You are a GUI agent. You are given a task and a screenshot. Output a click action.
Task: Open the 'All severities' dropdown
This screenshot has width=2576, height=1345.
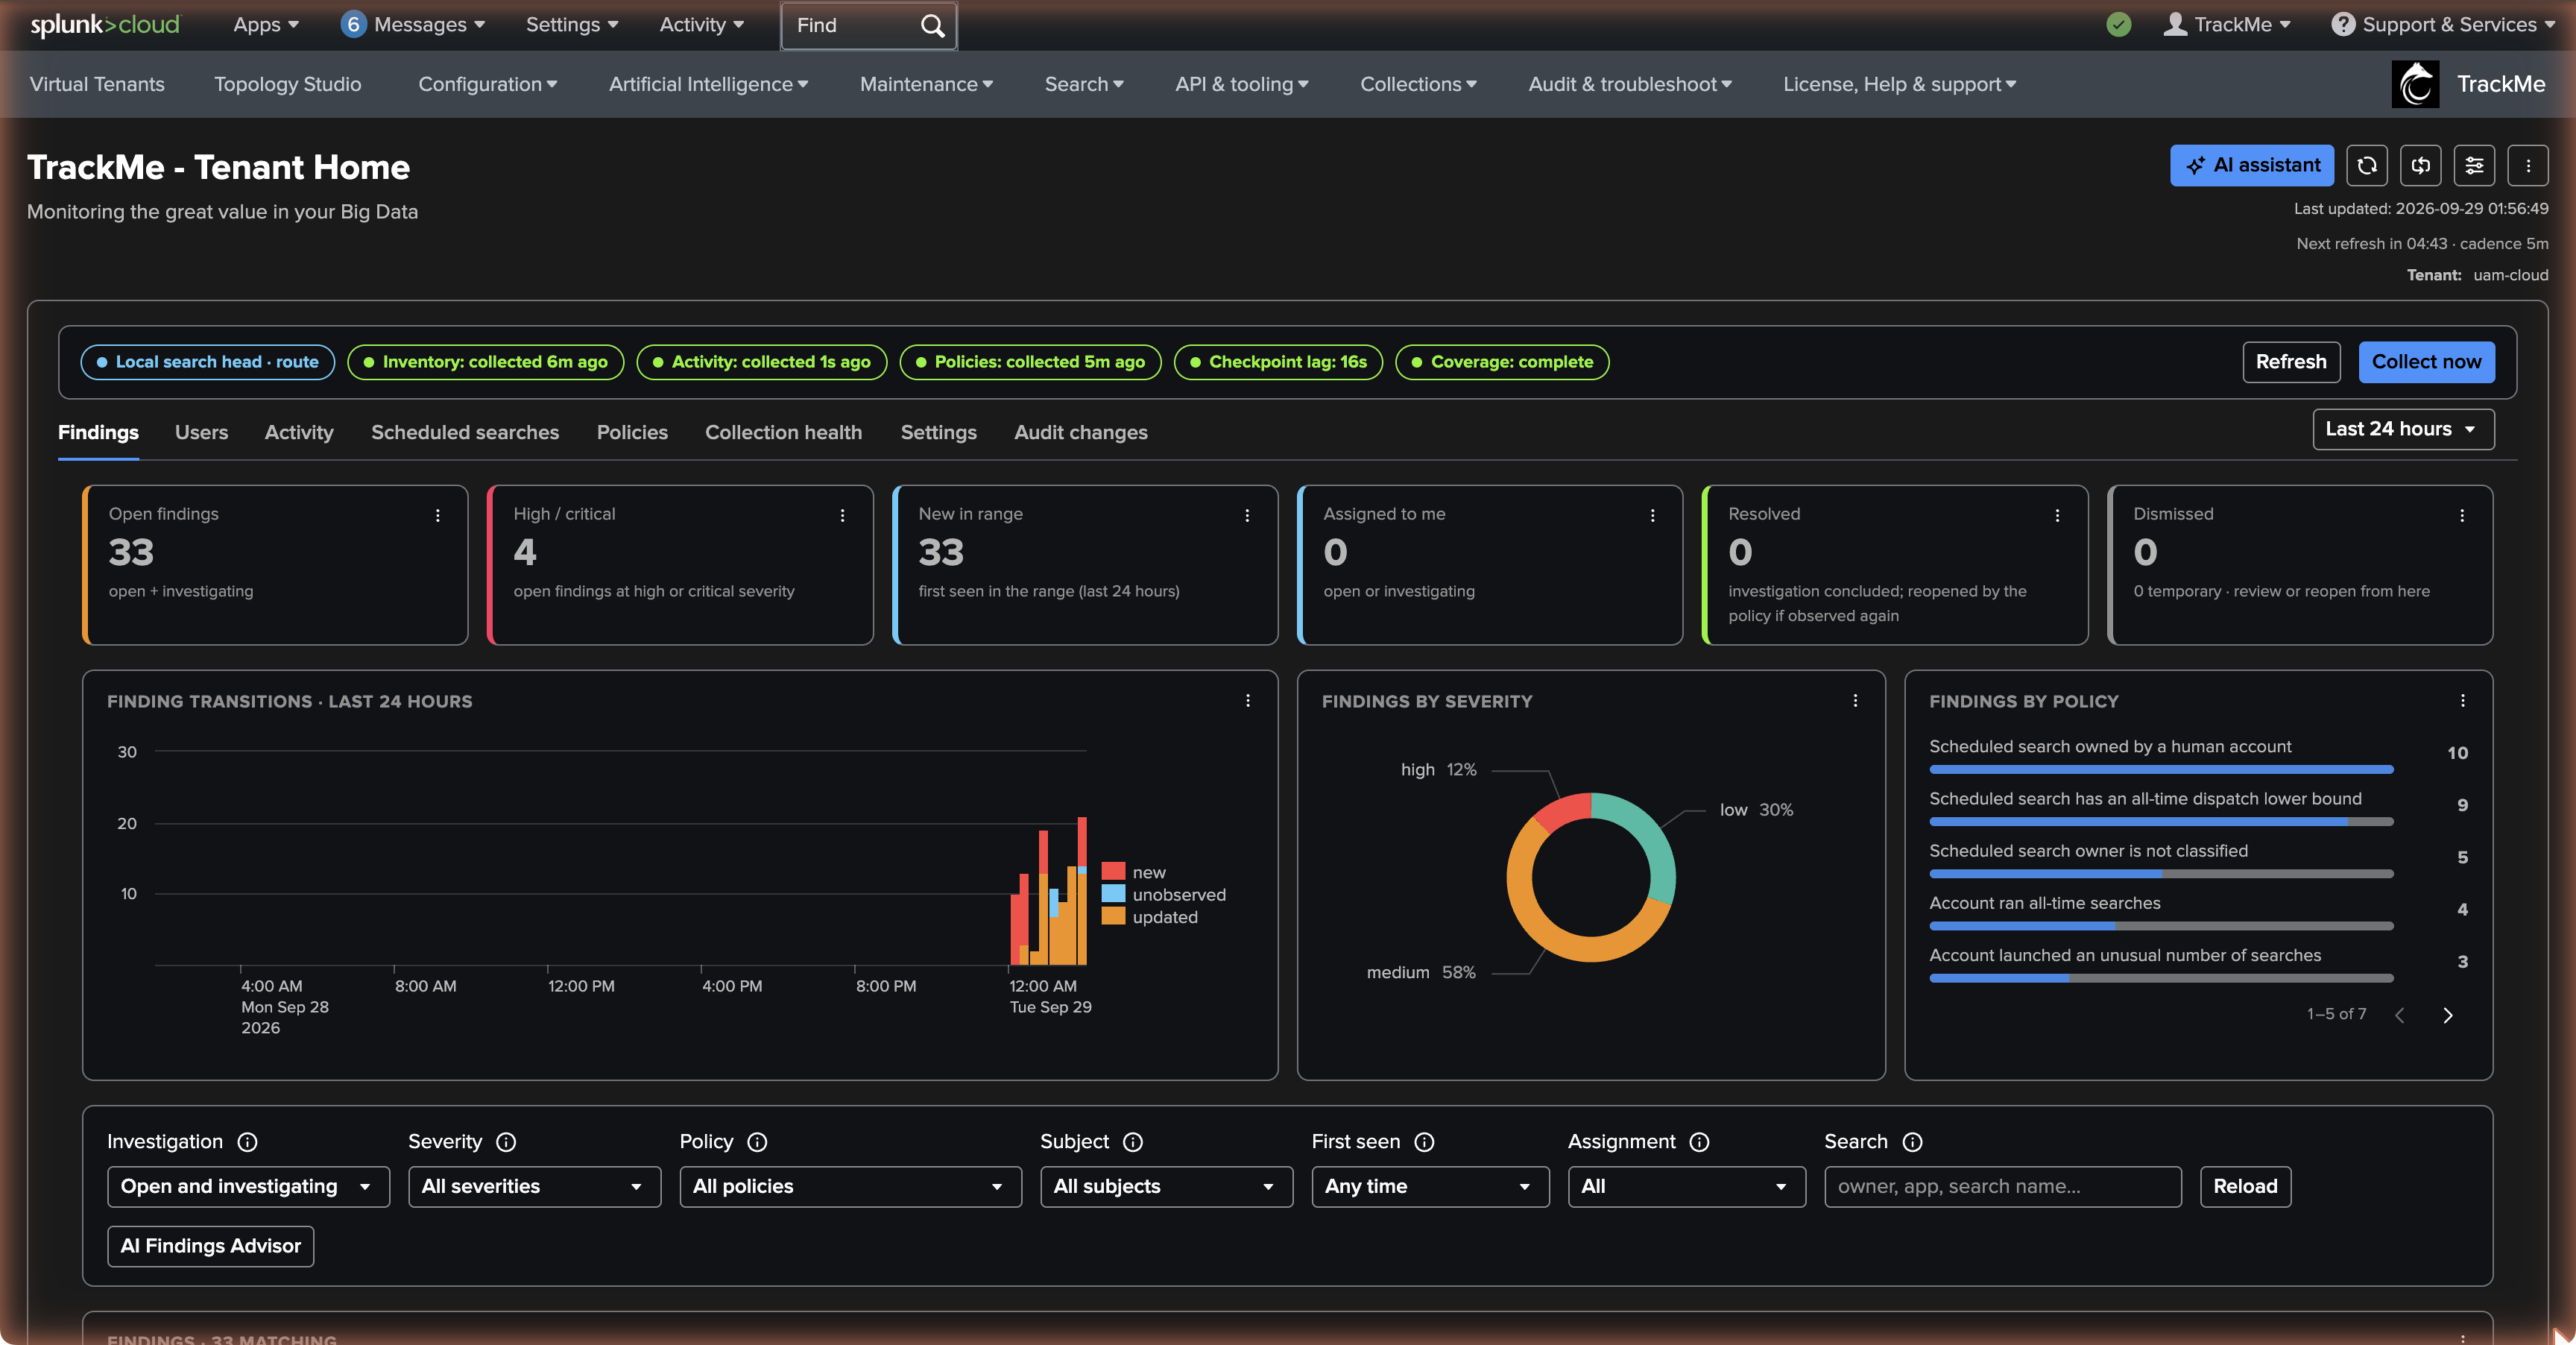click(534, 1187)
